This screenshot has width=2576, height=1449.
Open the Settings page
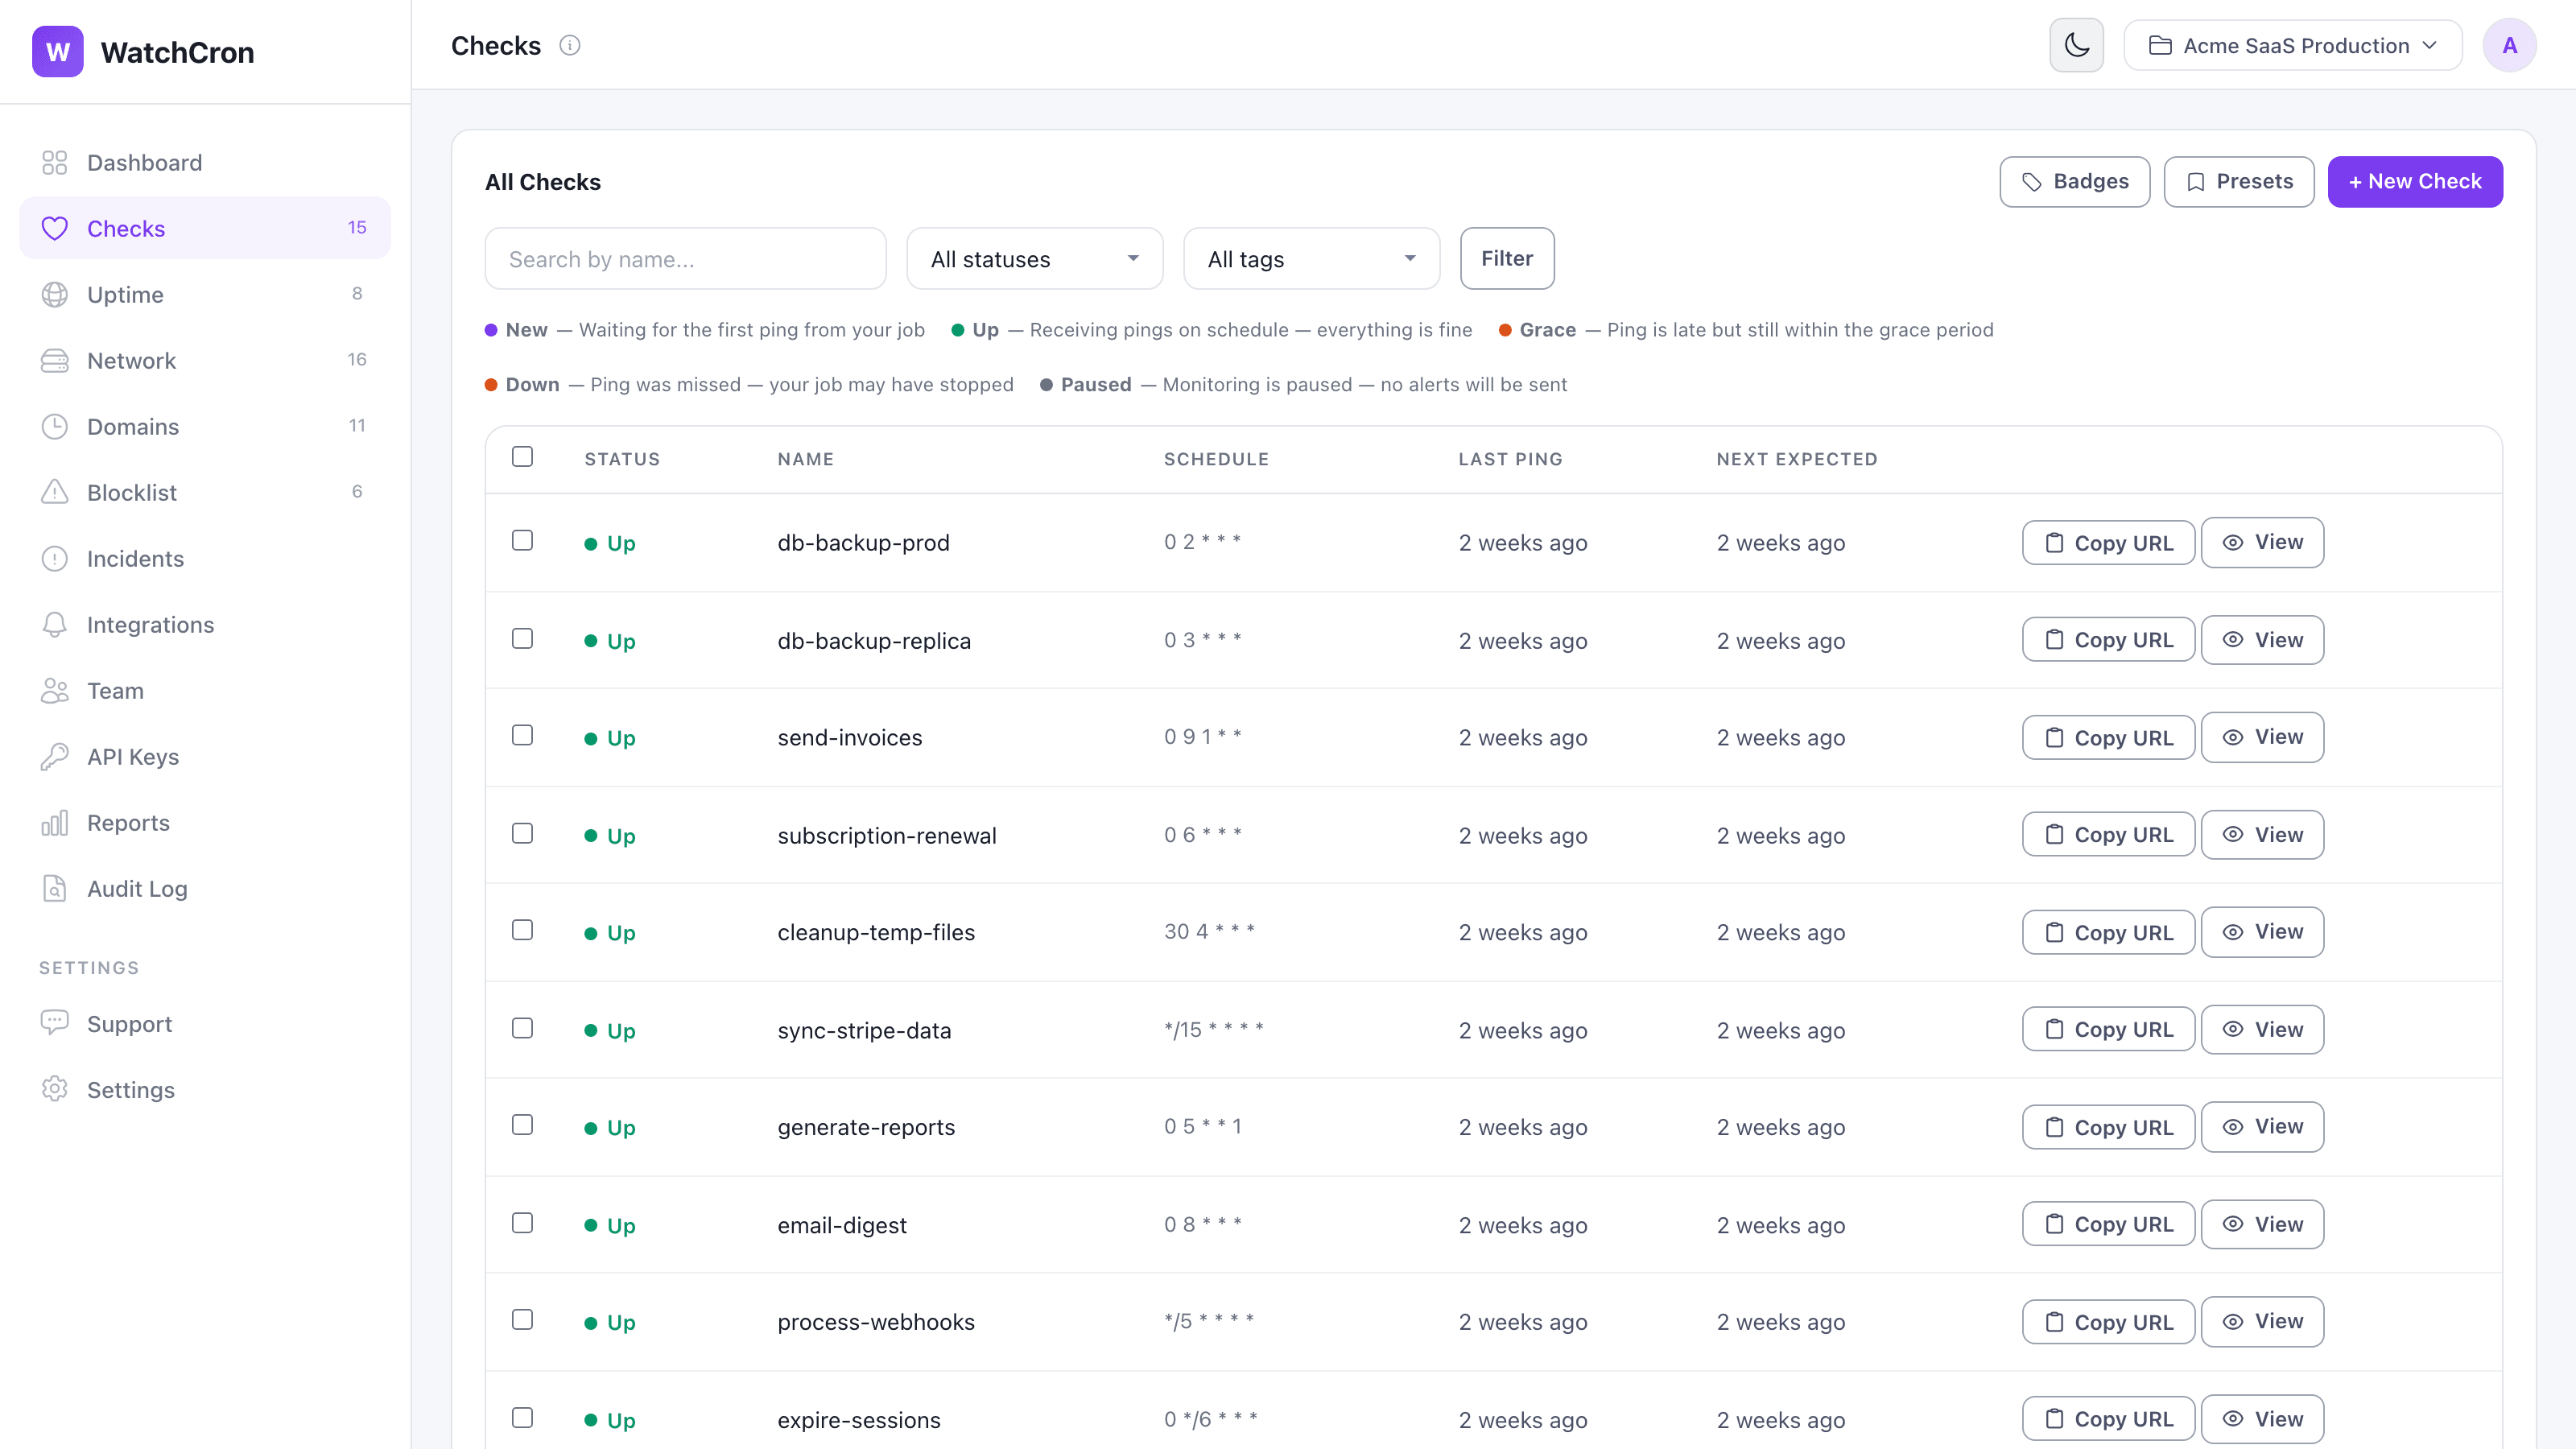tap(205, 1090)
